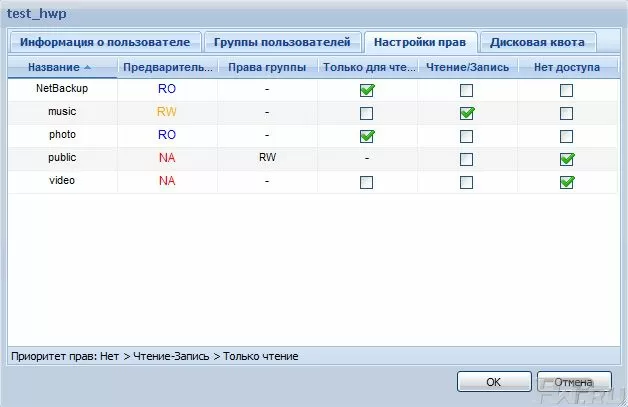The height and width of the screenshot is (407, 628).
Task: Enable read-only for the video folder
Action: pyautogui.click(x=367, y=182)
